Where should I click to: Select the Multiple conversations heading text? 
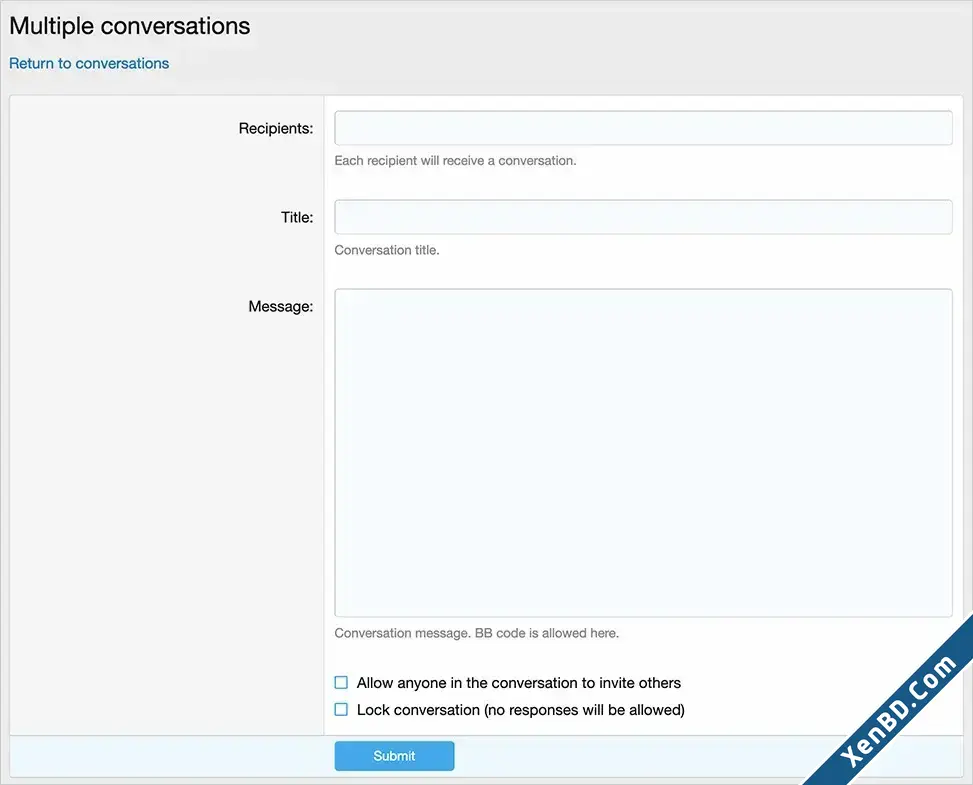click(130, 26)
